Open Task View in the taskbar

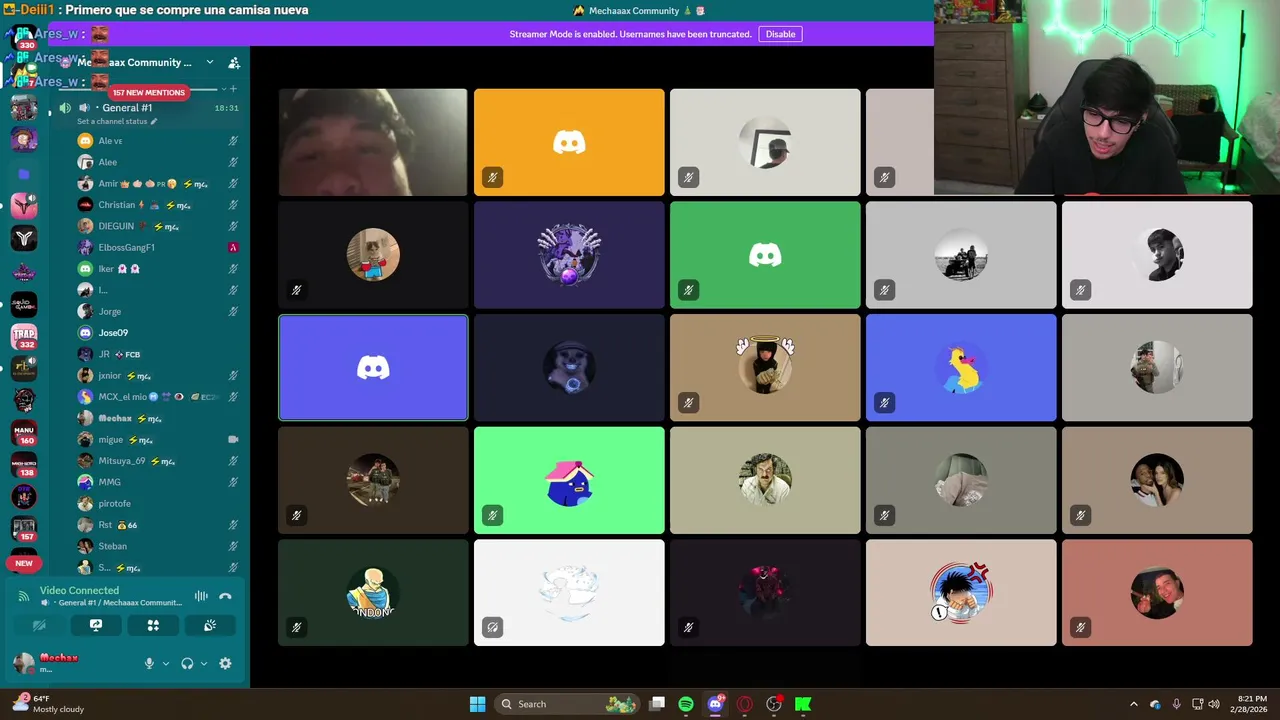point(657,704)
